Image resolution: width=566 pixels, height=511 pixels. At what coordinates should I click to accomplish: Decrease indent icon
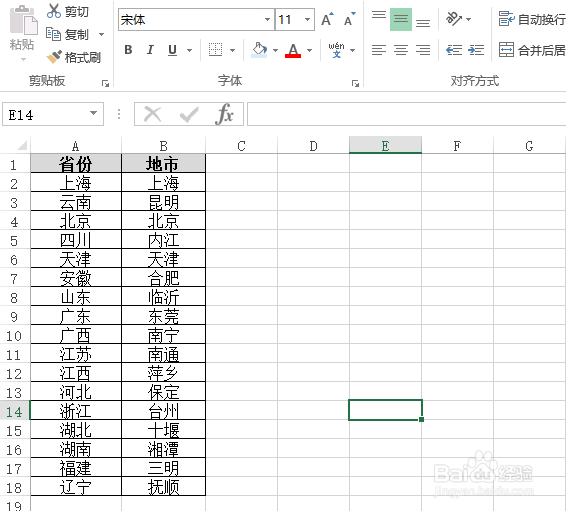pyautogui.click(x=454, y=50)
